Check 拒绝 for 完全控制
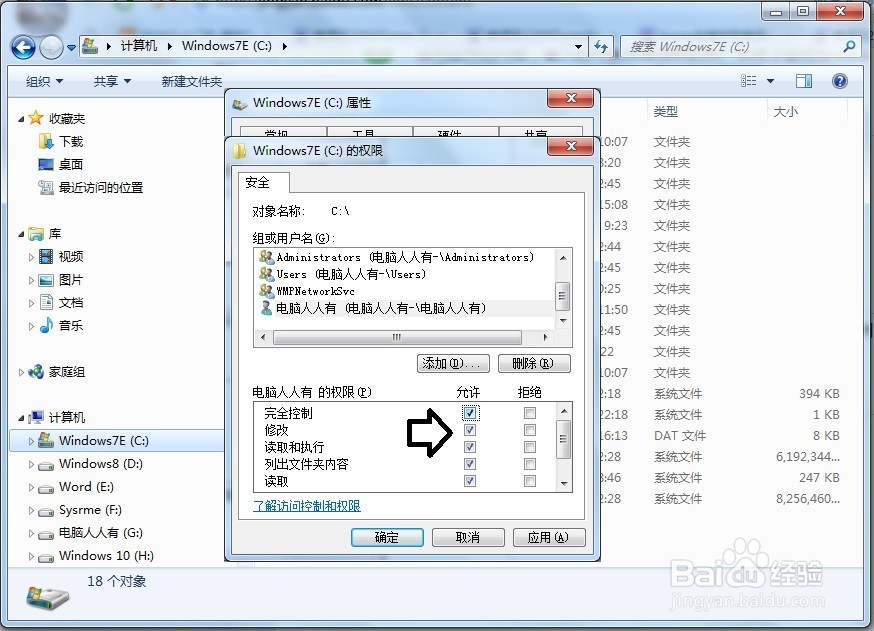 (x=530, y=413)
